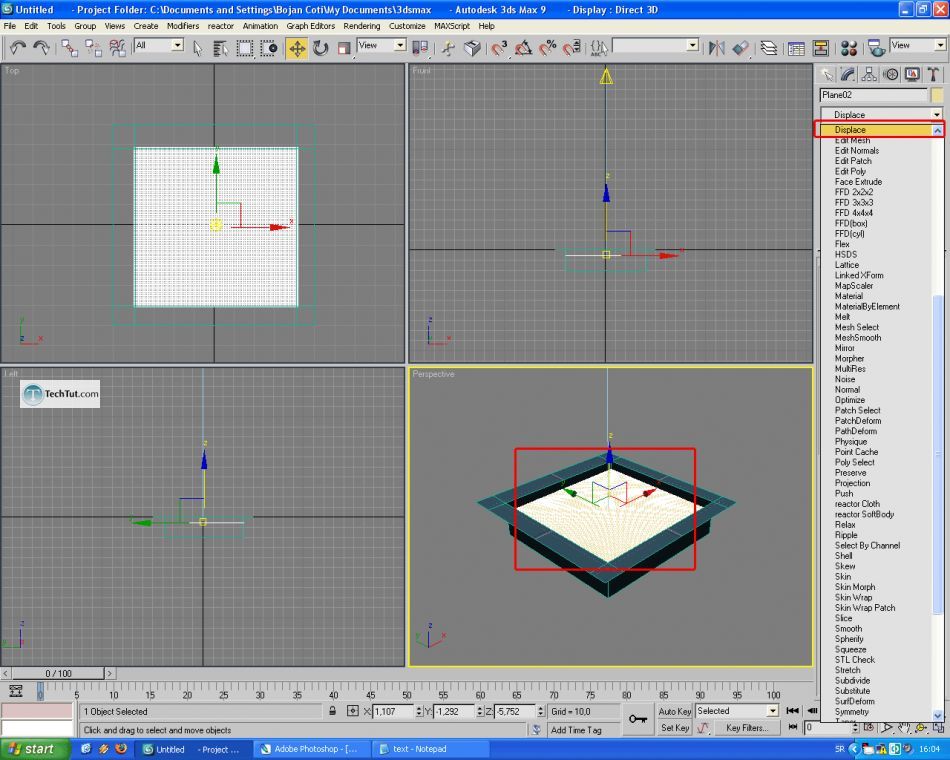Select the Select and Link tool

(x=70, y=48)
